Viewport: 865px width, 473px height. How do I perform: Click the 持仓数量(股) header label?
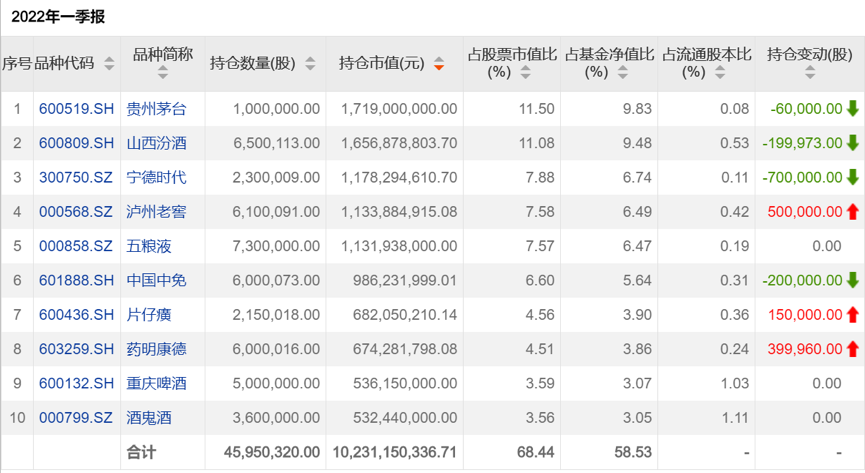click(253, 63)
